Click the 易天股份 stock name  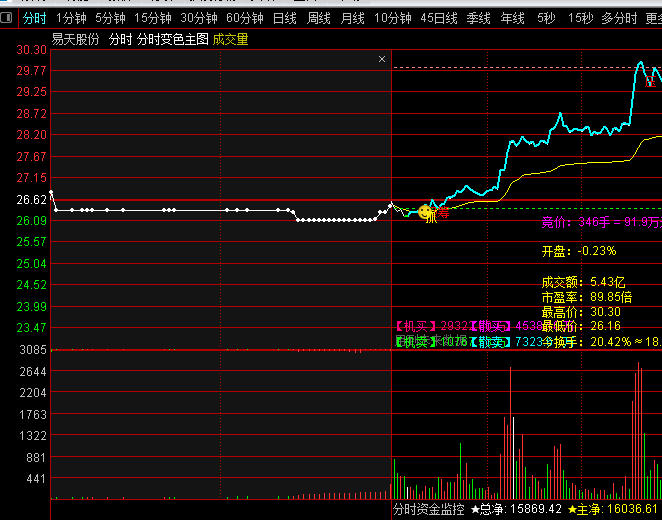tap(76, 39)
